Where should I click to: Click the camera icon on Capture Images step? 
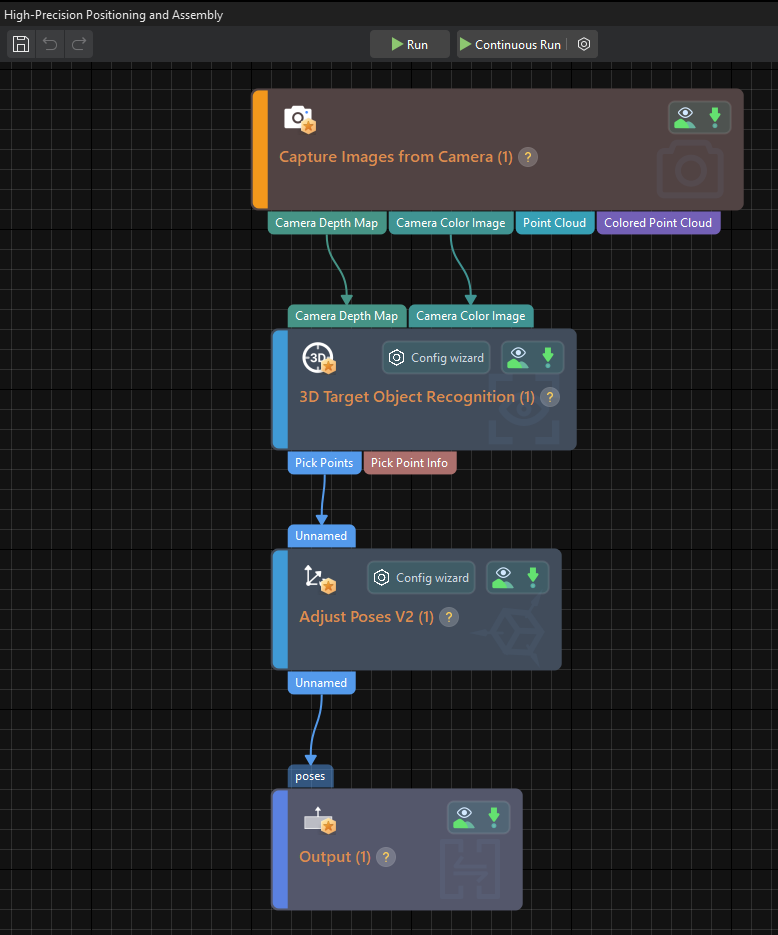299,119
